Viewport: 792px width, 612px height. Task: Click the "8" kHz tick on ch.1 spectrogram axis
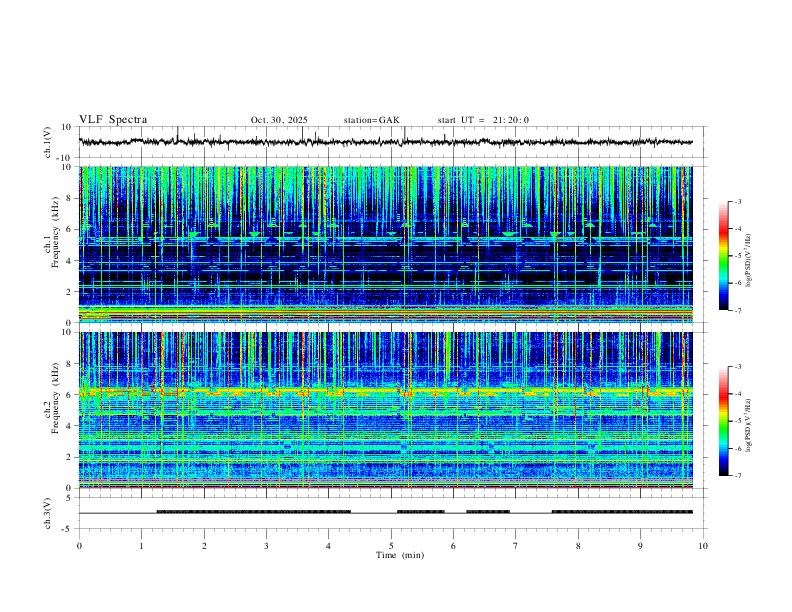[70, 198]
